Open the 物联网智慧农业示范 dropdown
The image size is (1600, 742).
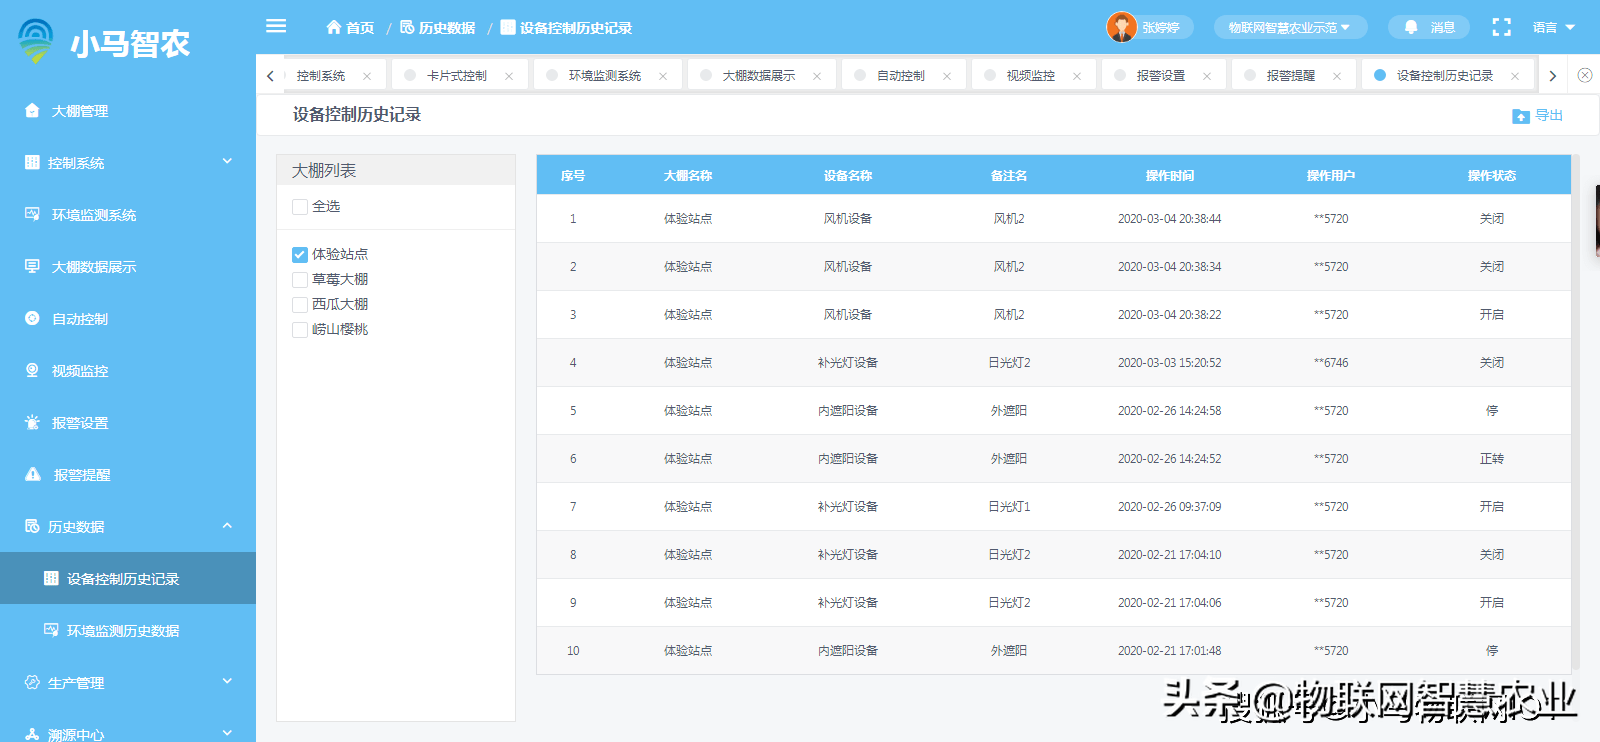click(x=1289, y=28)
